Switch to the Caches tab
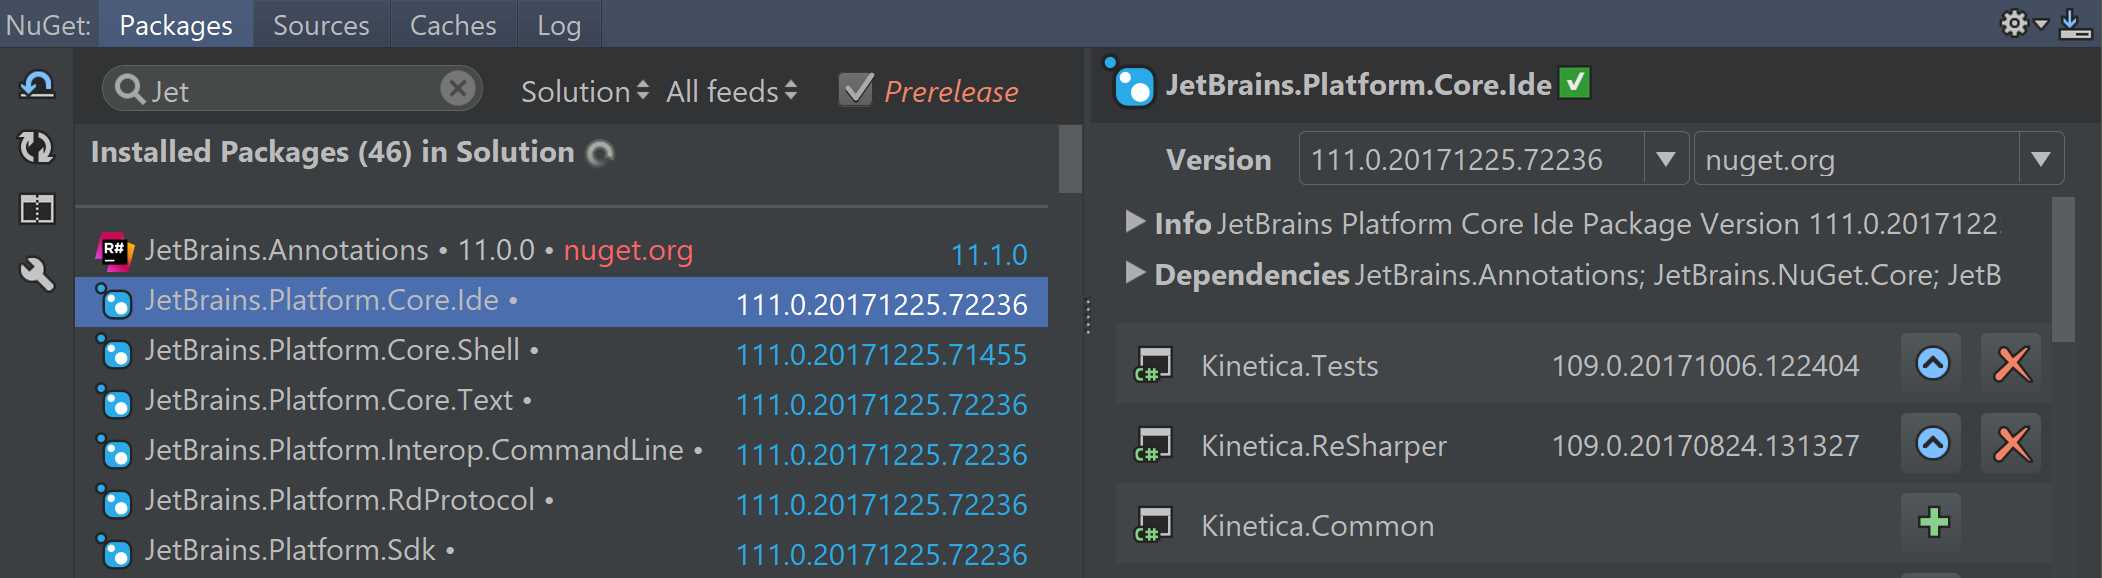 tap(453, 24)
